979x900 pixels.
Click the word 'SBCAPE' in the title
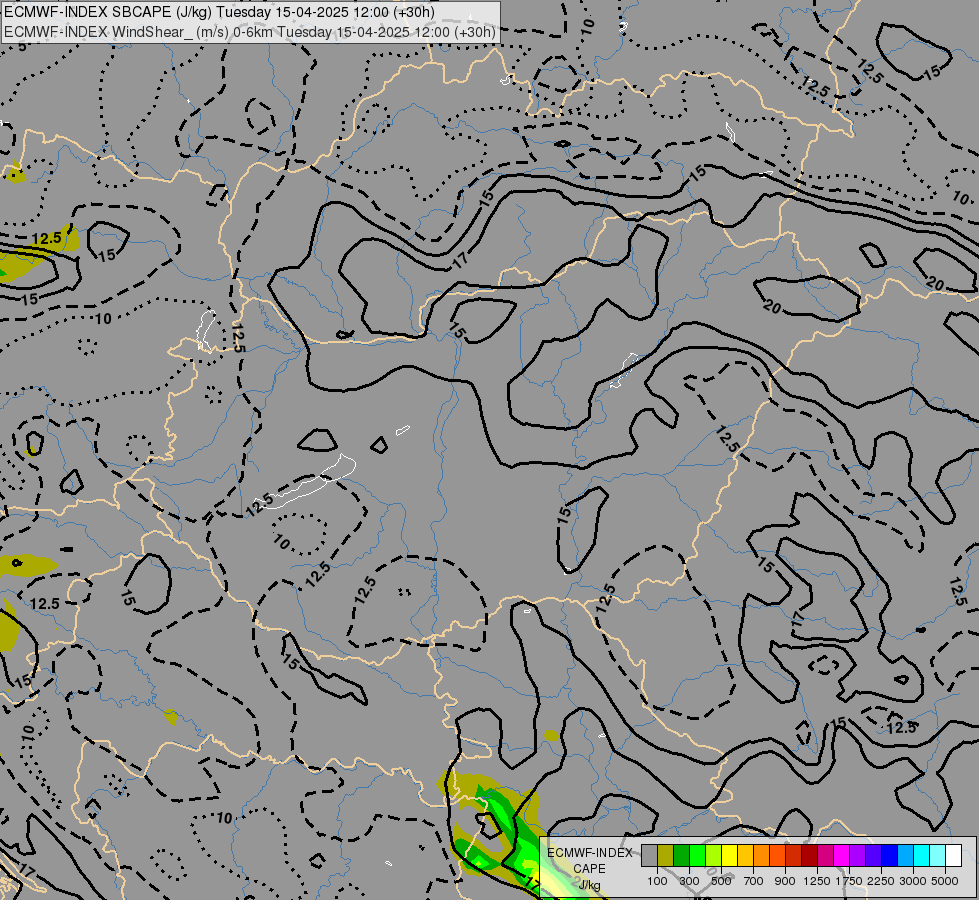coord(143,12)
